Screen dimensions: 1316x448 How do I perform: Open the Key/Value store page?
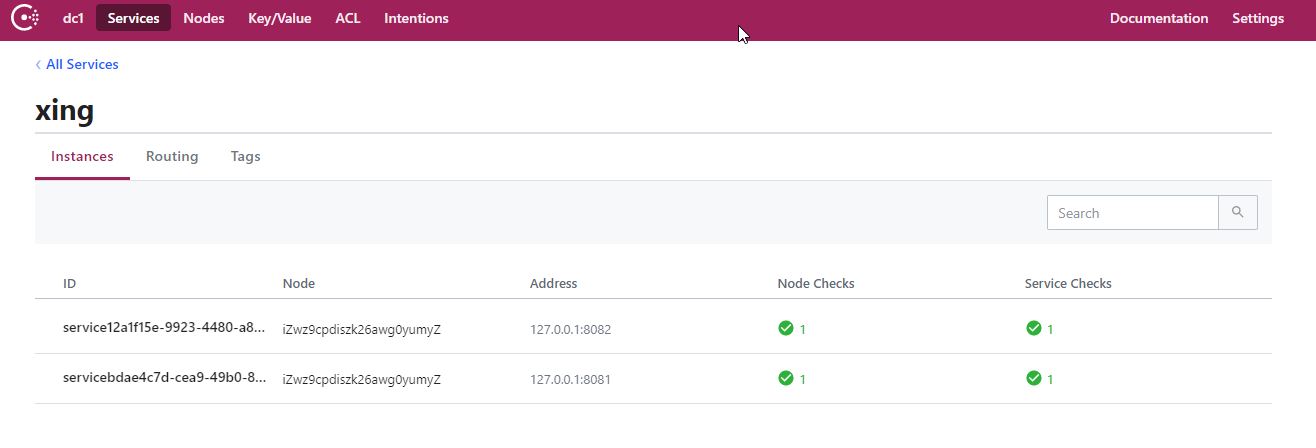pos(279,18)
